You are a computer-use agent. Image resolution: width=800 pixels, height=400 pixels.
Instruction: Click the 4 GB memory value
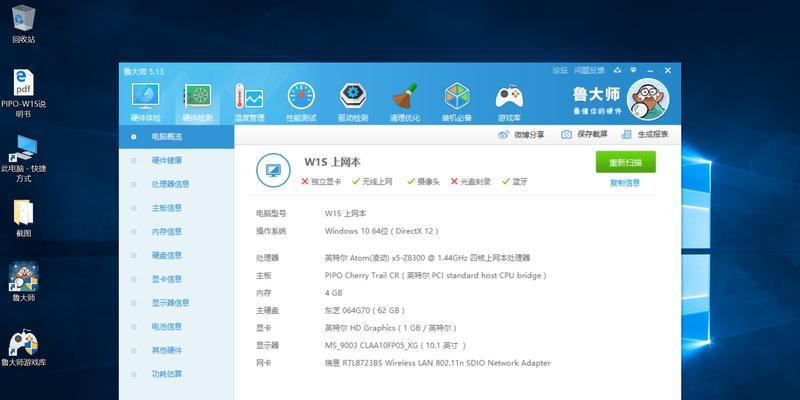click(334, 293)
